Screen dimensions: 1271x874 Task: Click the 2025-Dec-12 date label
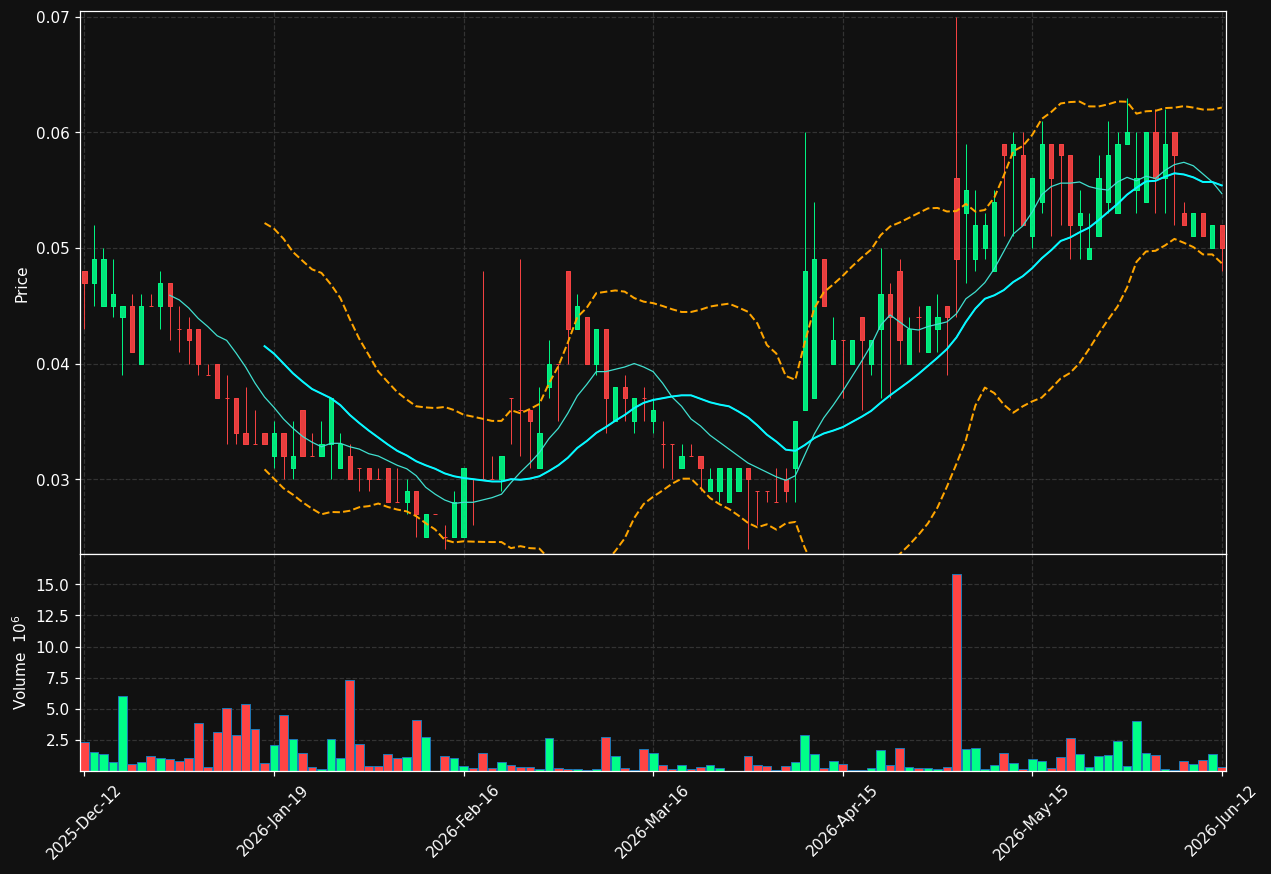pyautogui.click(x=83, y=821)
